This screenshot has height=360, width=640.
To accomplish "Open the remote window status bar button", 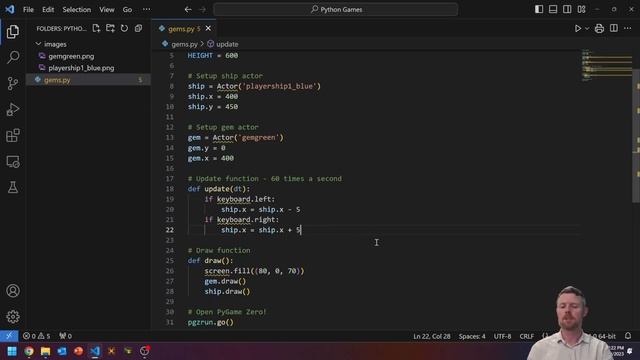I will [x=9, y=336].
